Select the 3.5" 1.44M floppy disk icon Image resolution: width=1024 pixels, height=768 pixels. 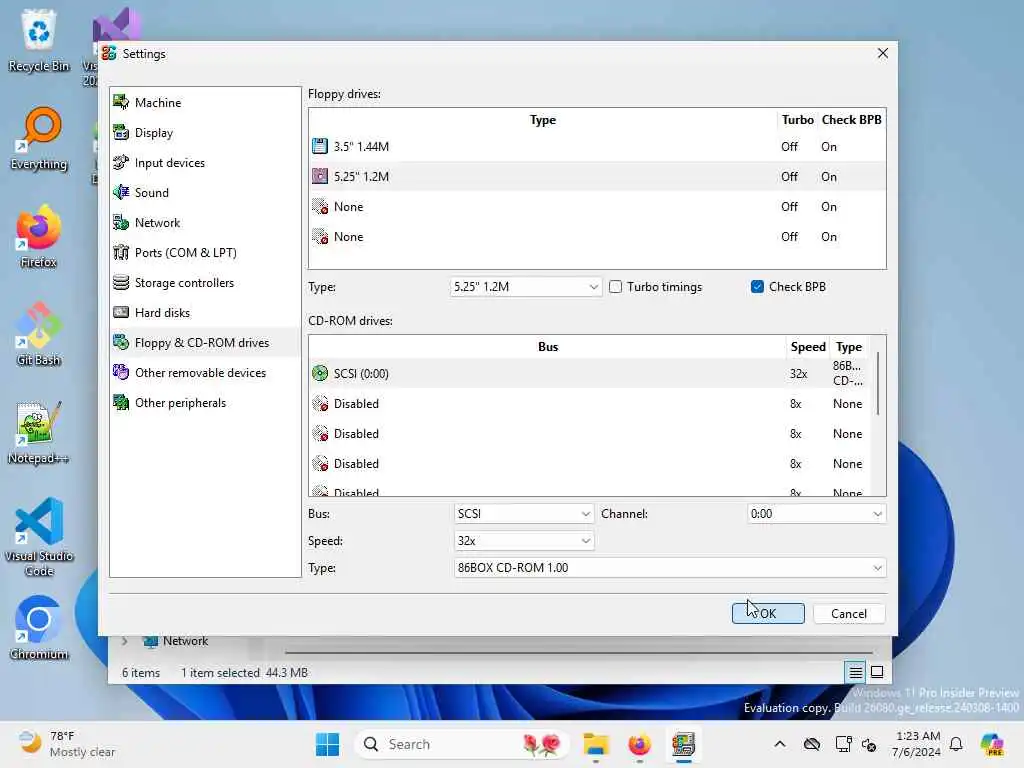tap(320, 146)
